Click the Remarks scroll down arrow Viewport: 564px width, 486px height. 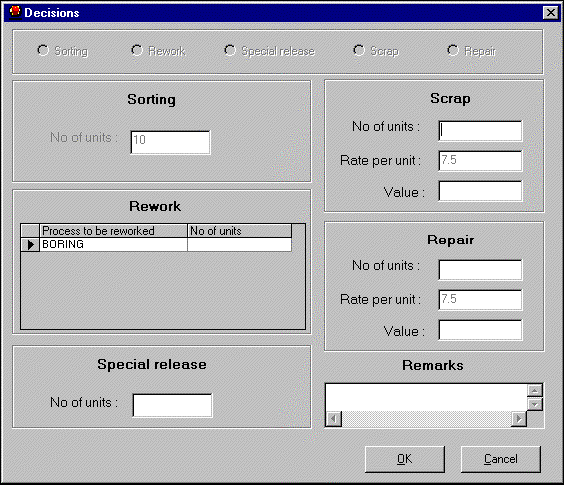[535, 404]
